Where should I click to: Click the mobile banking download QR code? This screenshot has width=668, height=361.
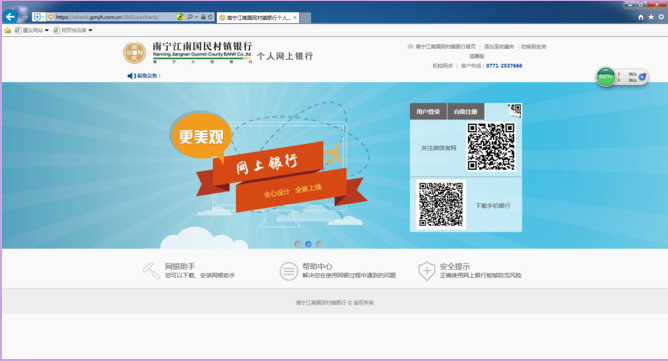(441, 205)
